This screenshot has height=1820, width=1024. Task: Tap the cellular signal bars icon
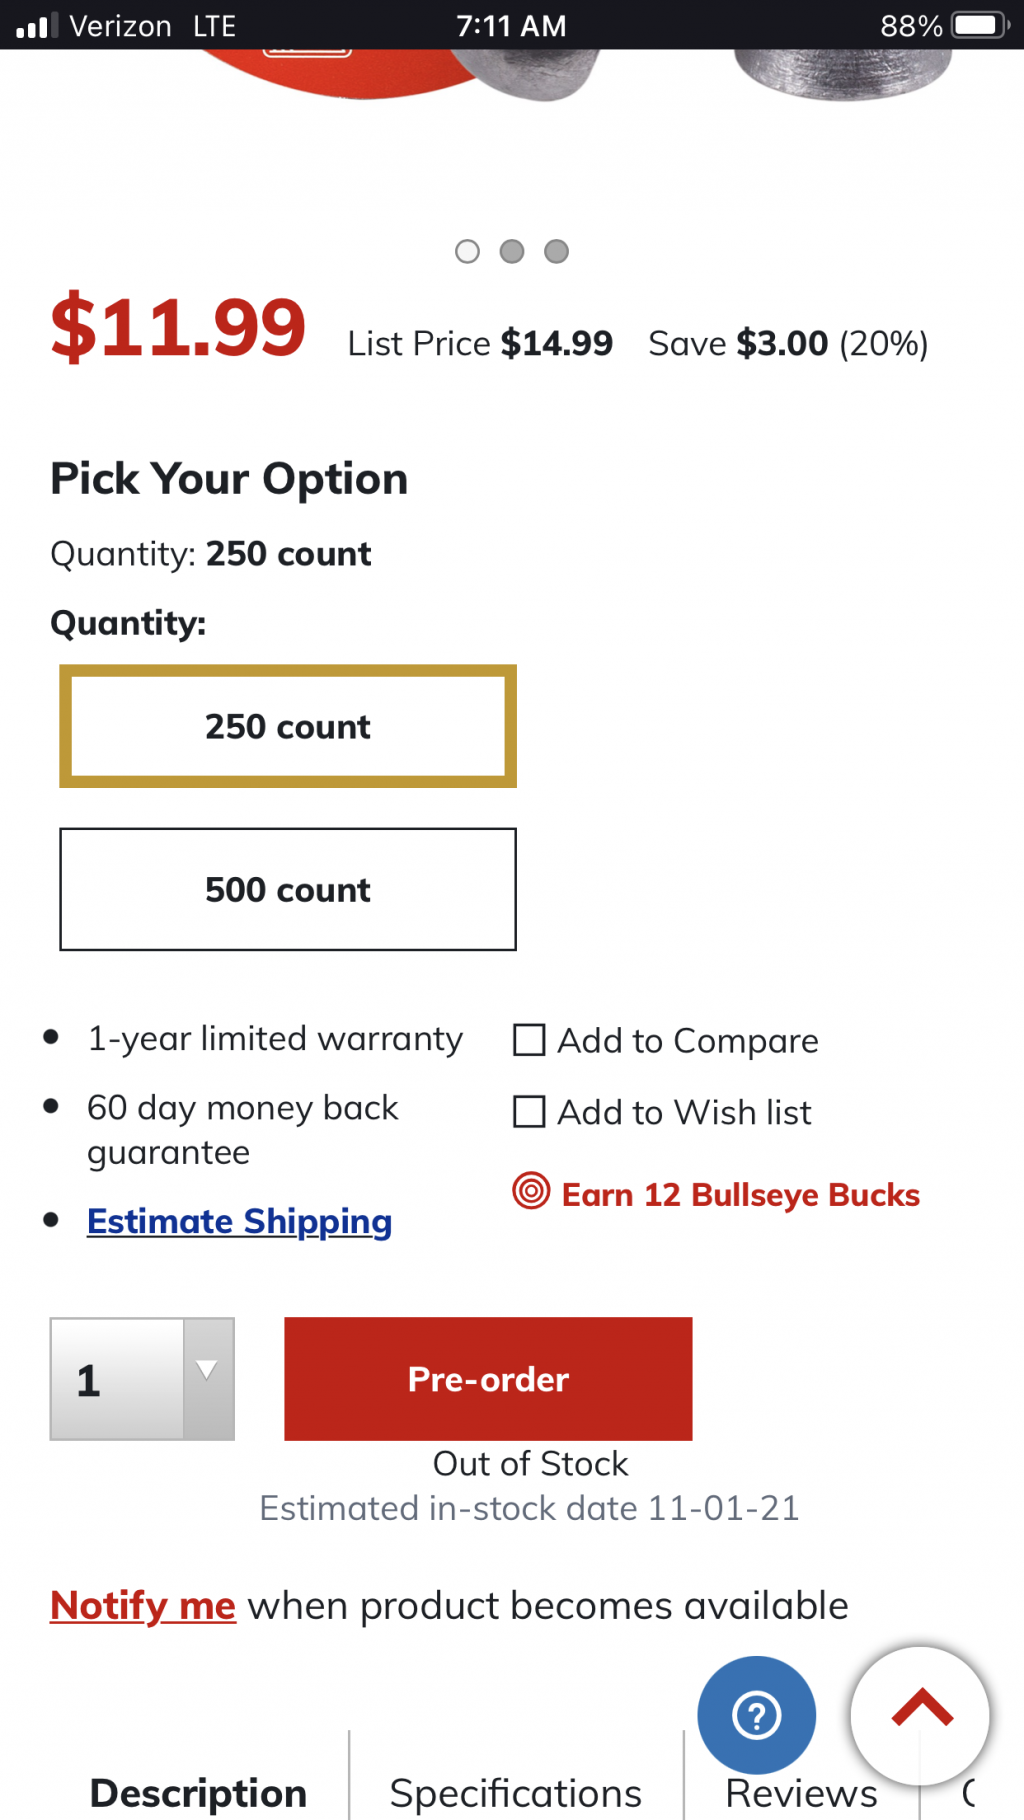coord(37,25)
